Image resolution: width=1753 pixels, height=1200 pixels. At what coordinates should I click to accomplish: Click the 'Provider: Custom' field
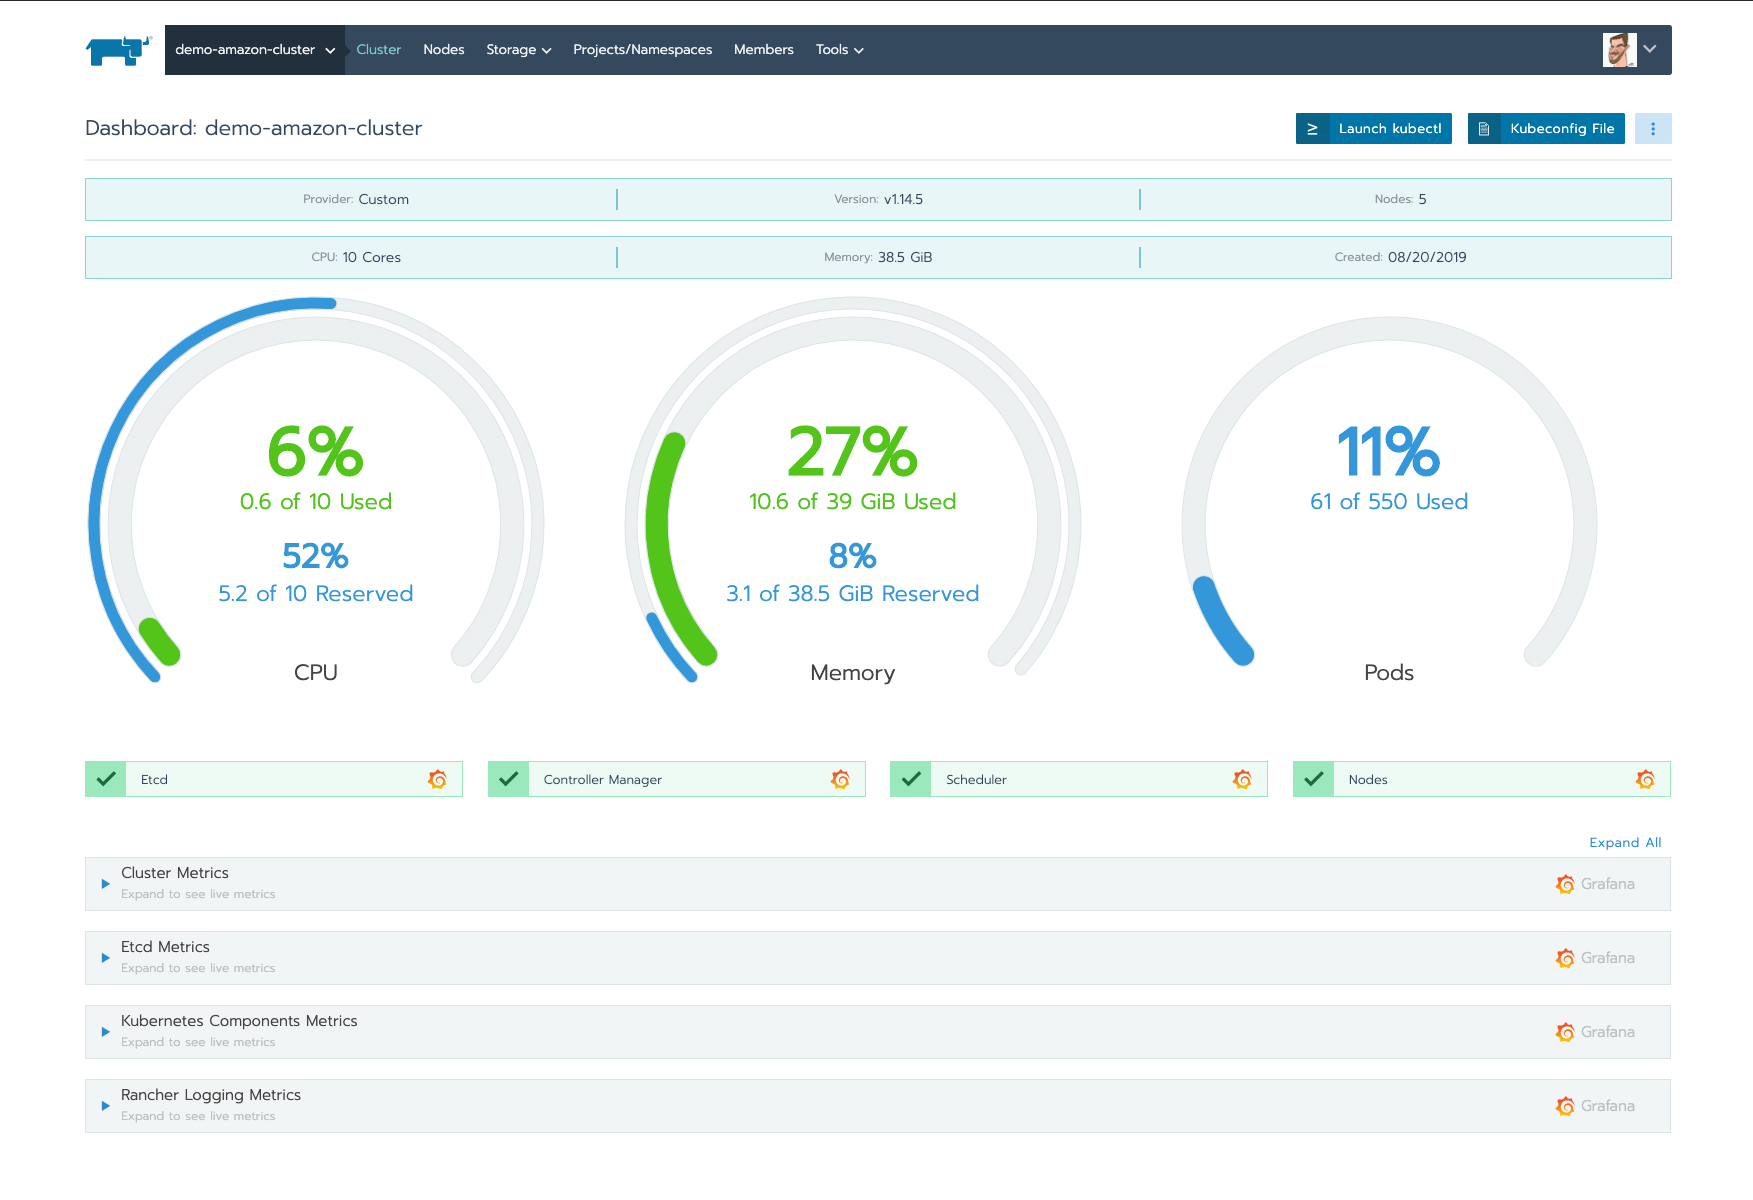point(356,199)
